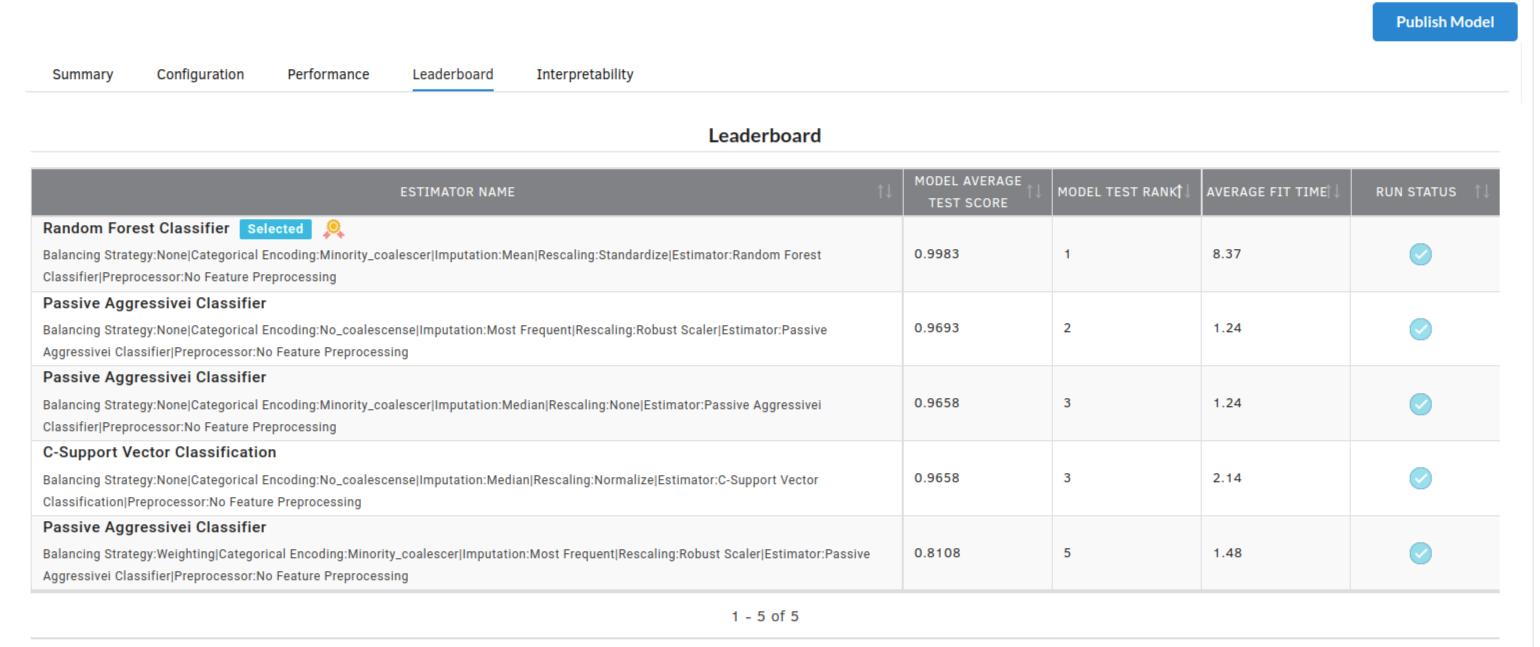Click run status checkmark for C-Support Vector row
The width and height of the screenshot is (1540, 647).
pos(1420,478)
